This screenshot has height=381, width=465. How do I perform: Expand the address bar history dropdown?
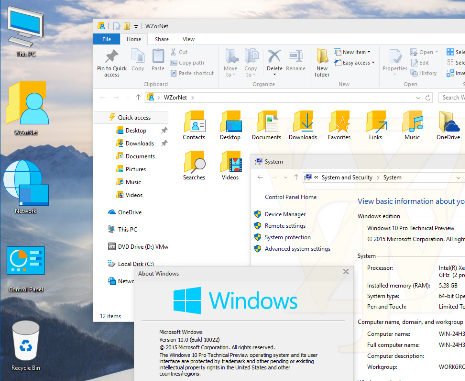tap(418, 98)
